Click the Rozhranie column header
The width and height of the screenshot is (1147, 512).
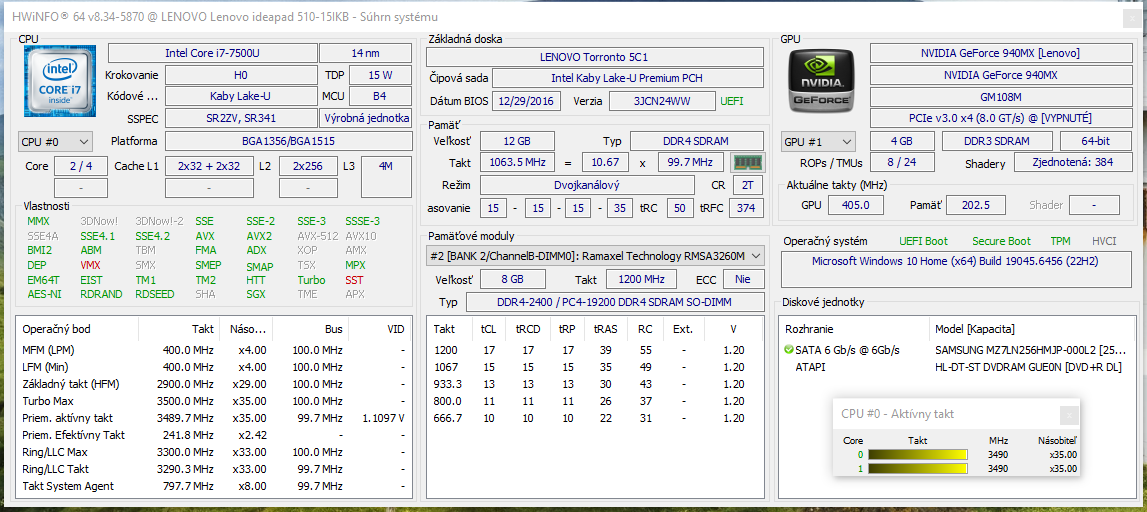pyautogui.click(x=853, y=329)
